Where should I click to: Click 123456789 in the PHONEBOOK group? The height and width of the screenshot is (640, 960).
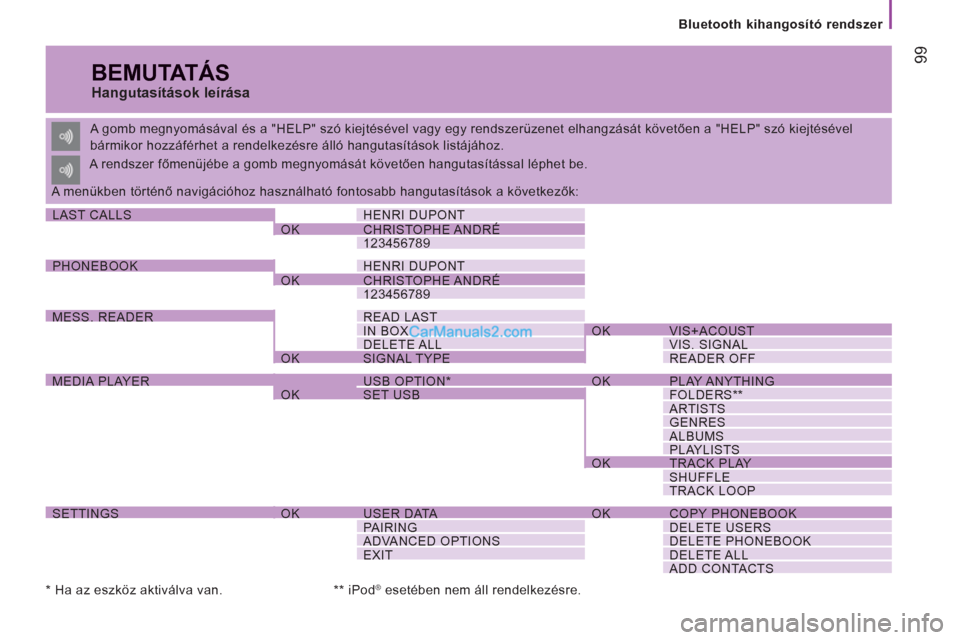(x=470, y=294)
